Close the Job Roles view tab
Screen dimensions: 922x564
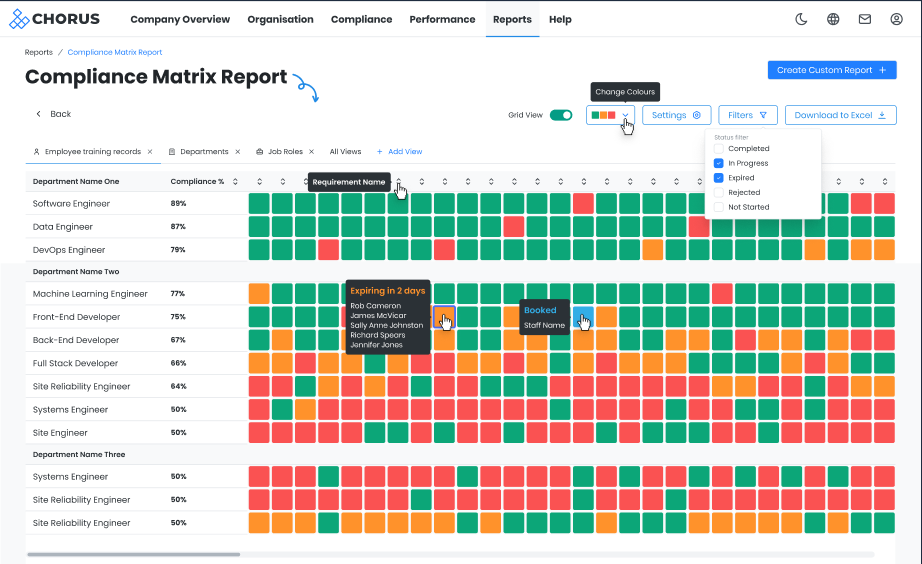coord(311,152)
